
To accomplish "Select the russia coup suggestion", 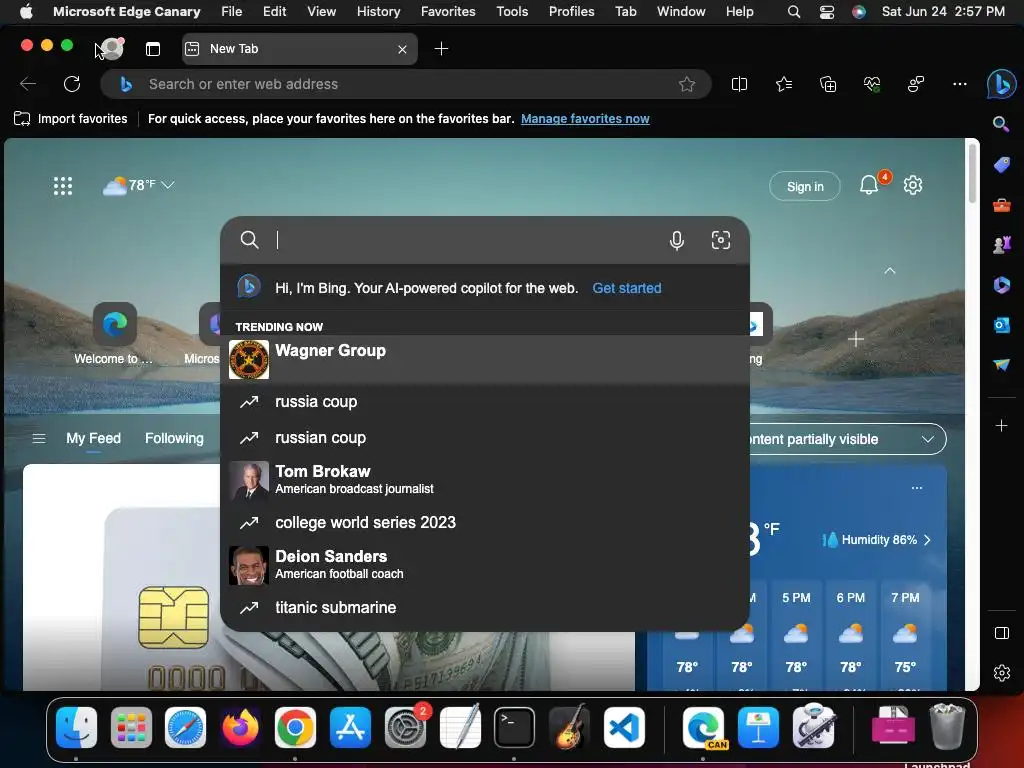I will (x=485, y=402).
